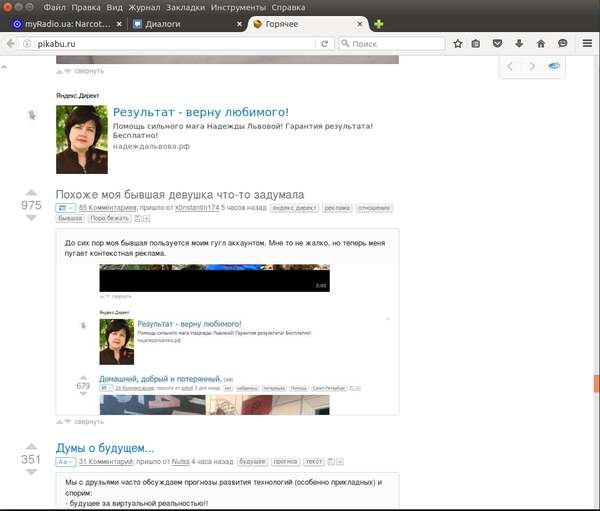Upvote the post rated 975
Viewport: 600px width, 511px height.
[x=31, y=191]
